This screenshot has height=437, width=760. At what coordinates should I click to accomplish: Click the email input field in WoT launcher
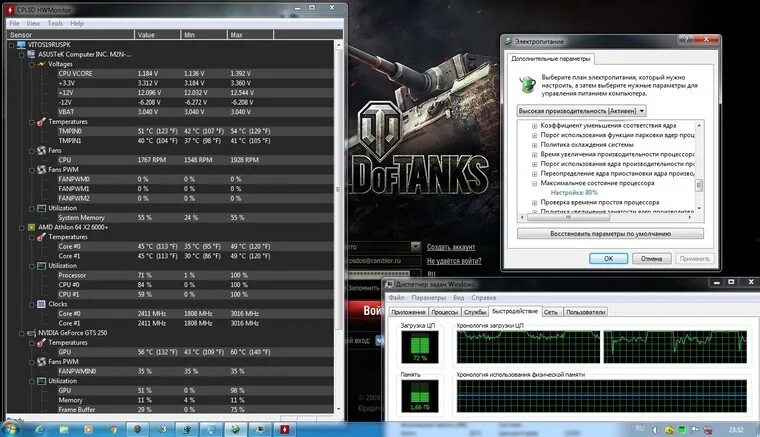(383, 261)
